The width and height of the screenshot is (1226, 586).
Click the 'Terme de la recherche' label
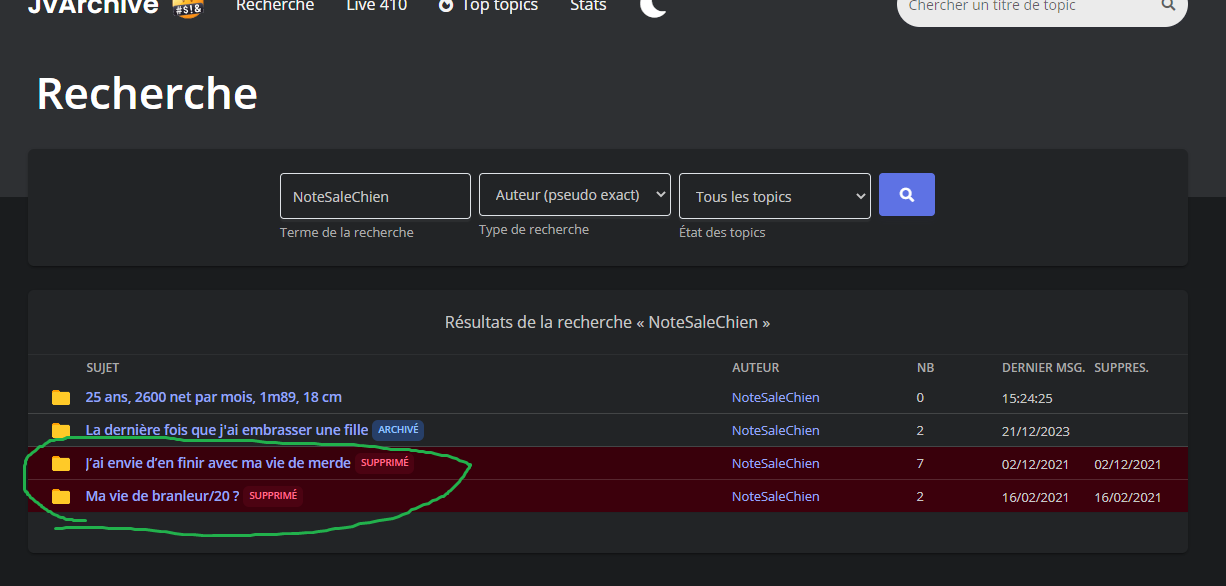click(x=347, y=232)
